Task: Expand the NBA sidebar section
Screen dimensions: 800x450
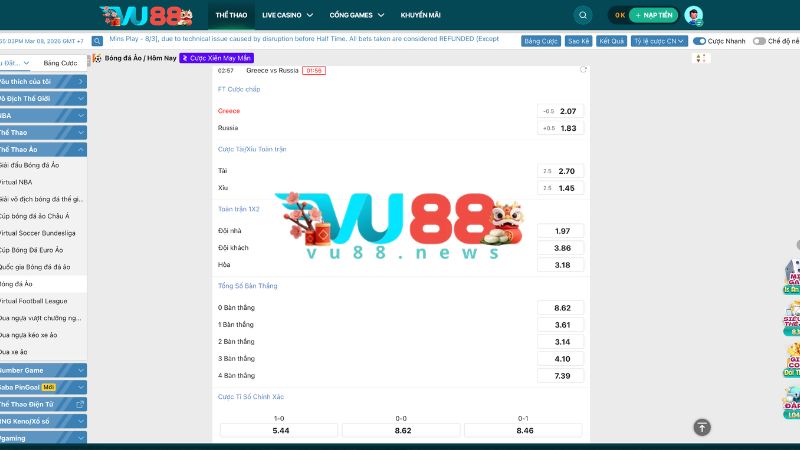Action: (x=42, y=115)
